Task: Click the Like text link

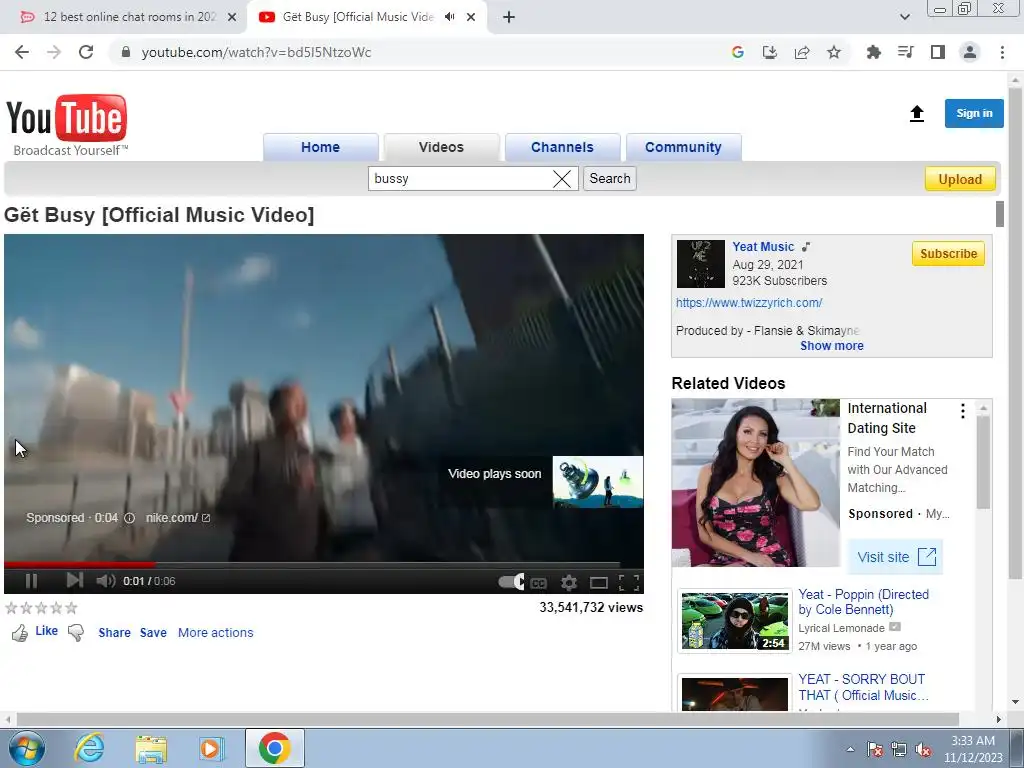Action: coord(46,631)
